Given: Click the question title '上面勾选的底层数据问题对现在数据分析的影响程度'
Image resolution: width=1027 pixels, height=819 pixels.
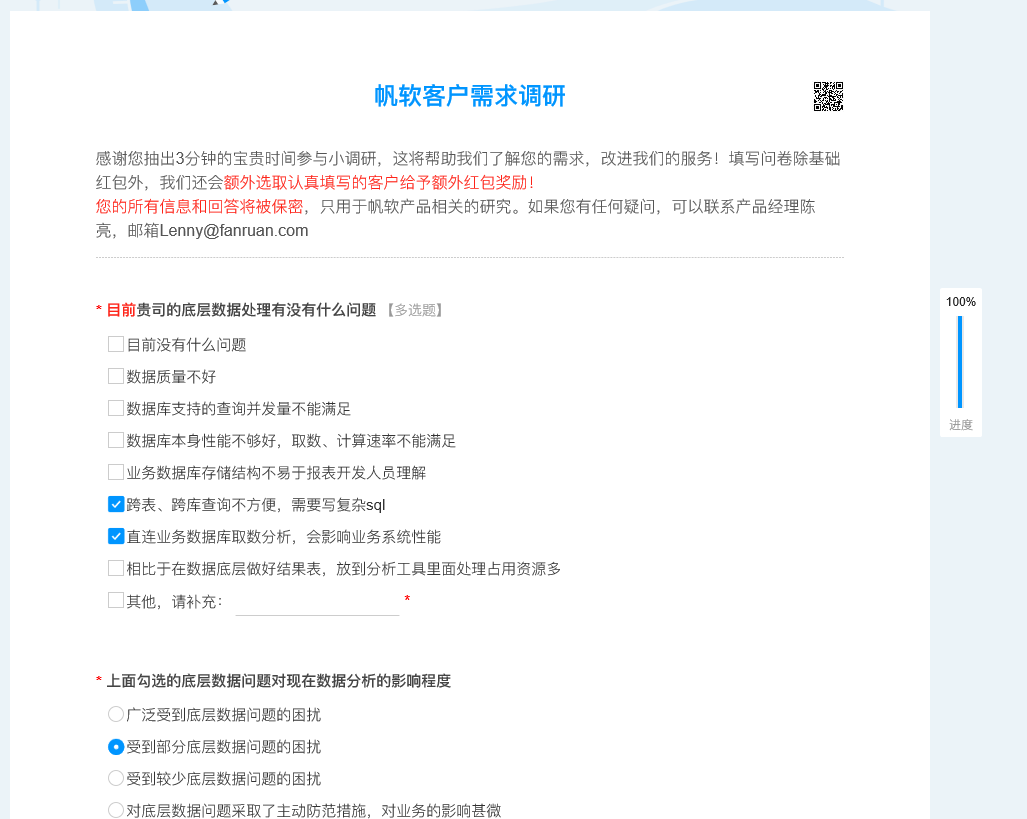Looking at the screenshot, I should pos(279,681).
